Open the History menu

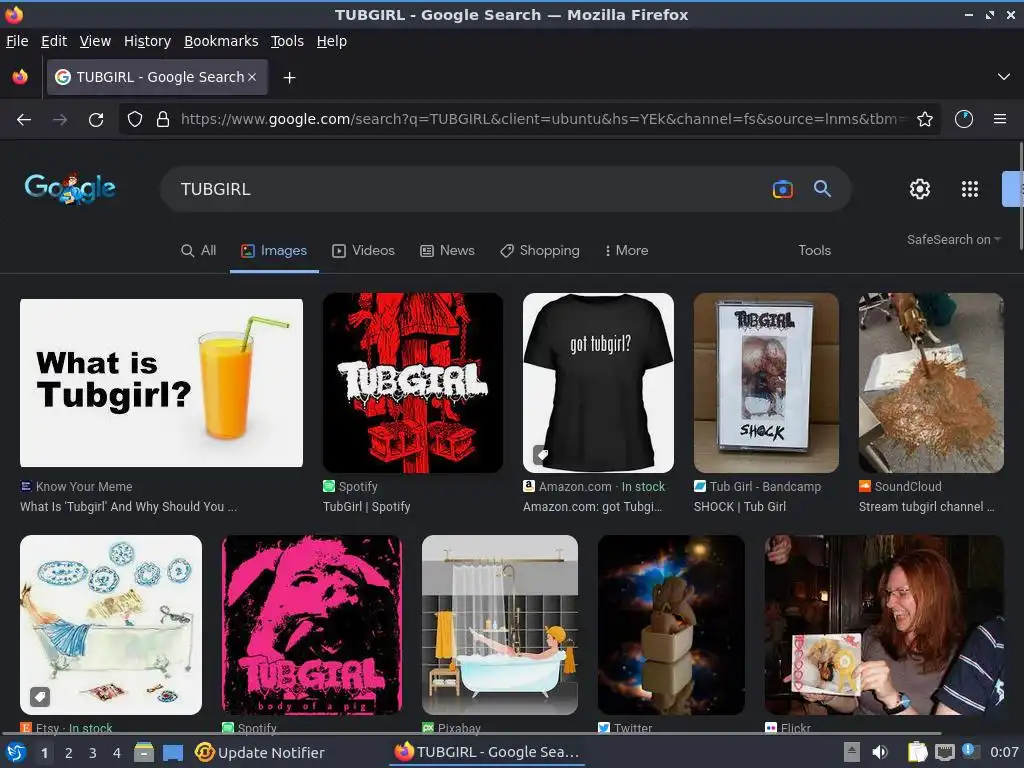pos(148,41)
